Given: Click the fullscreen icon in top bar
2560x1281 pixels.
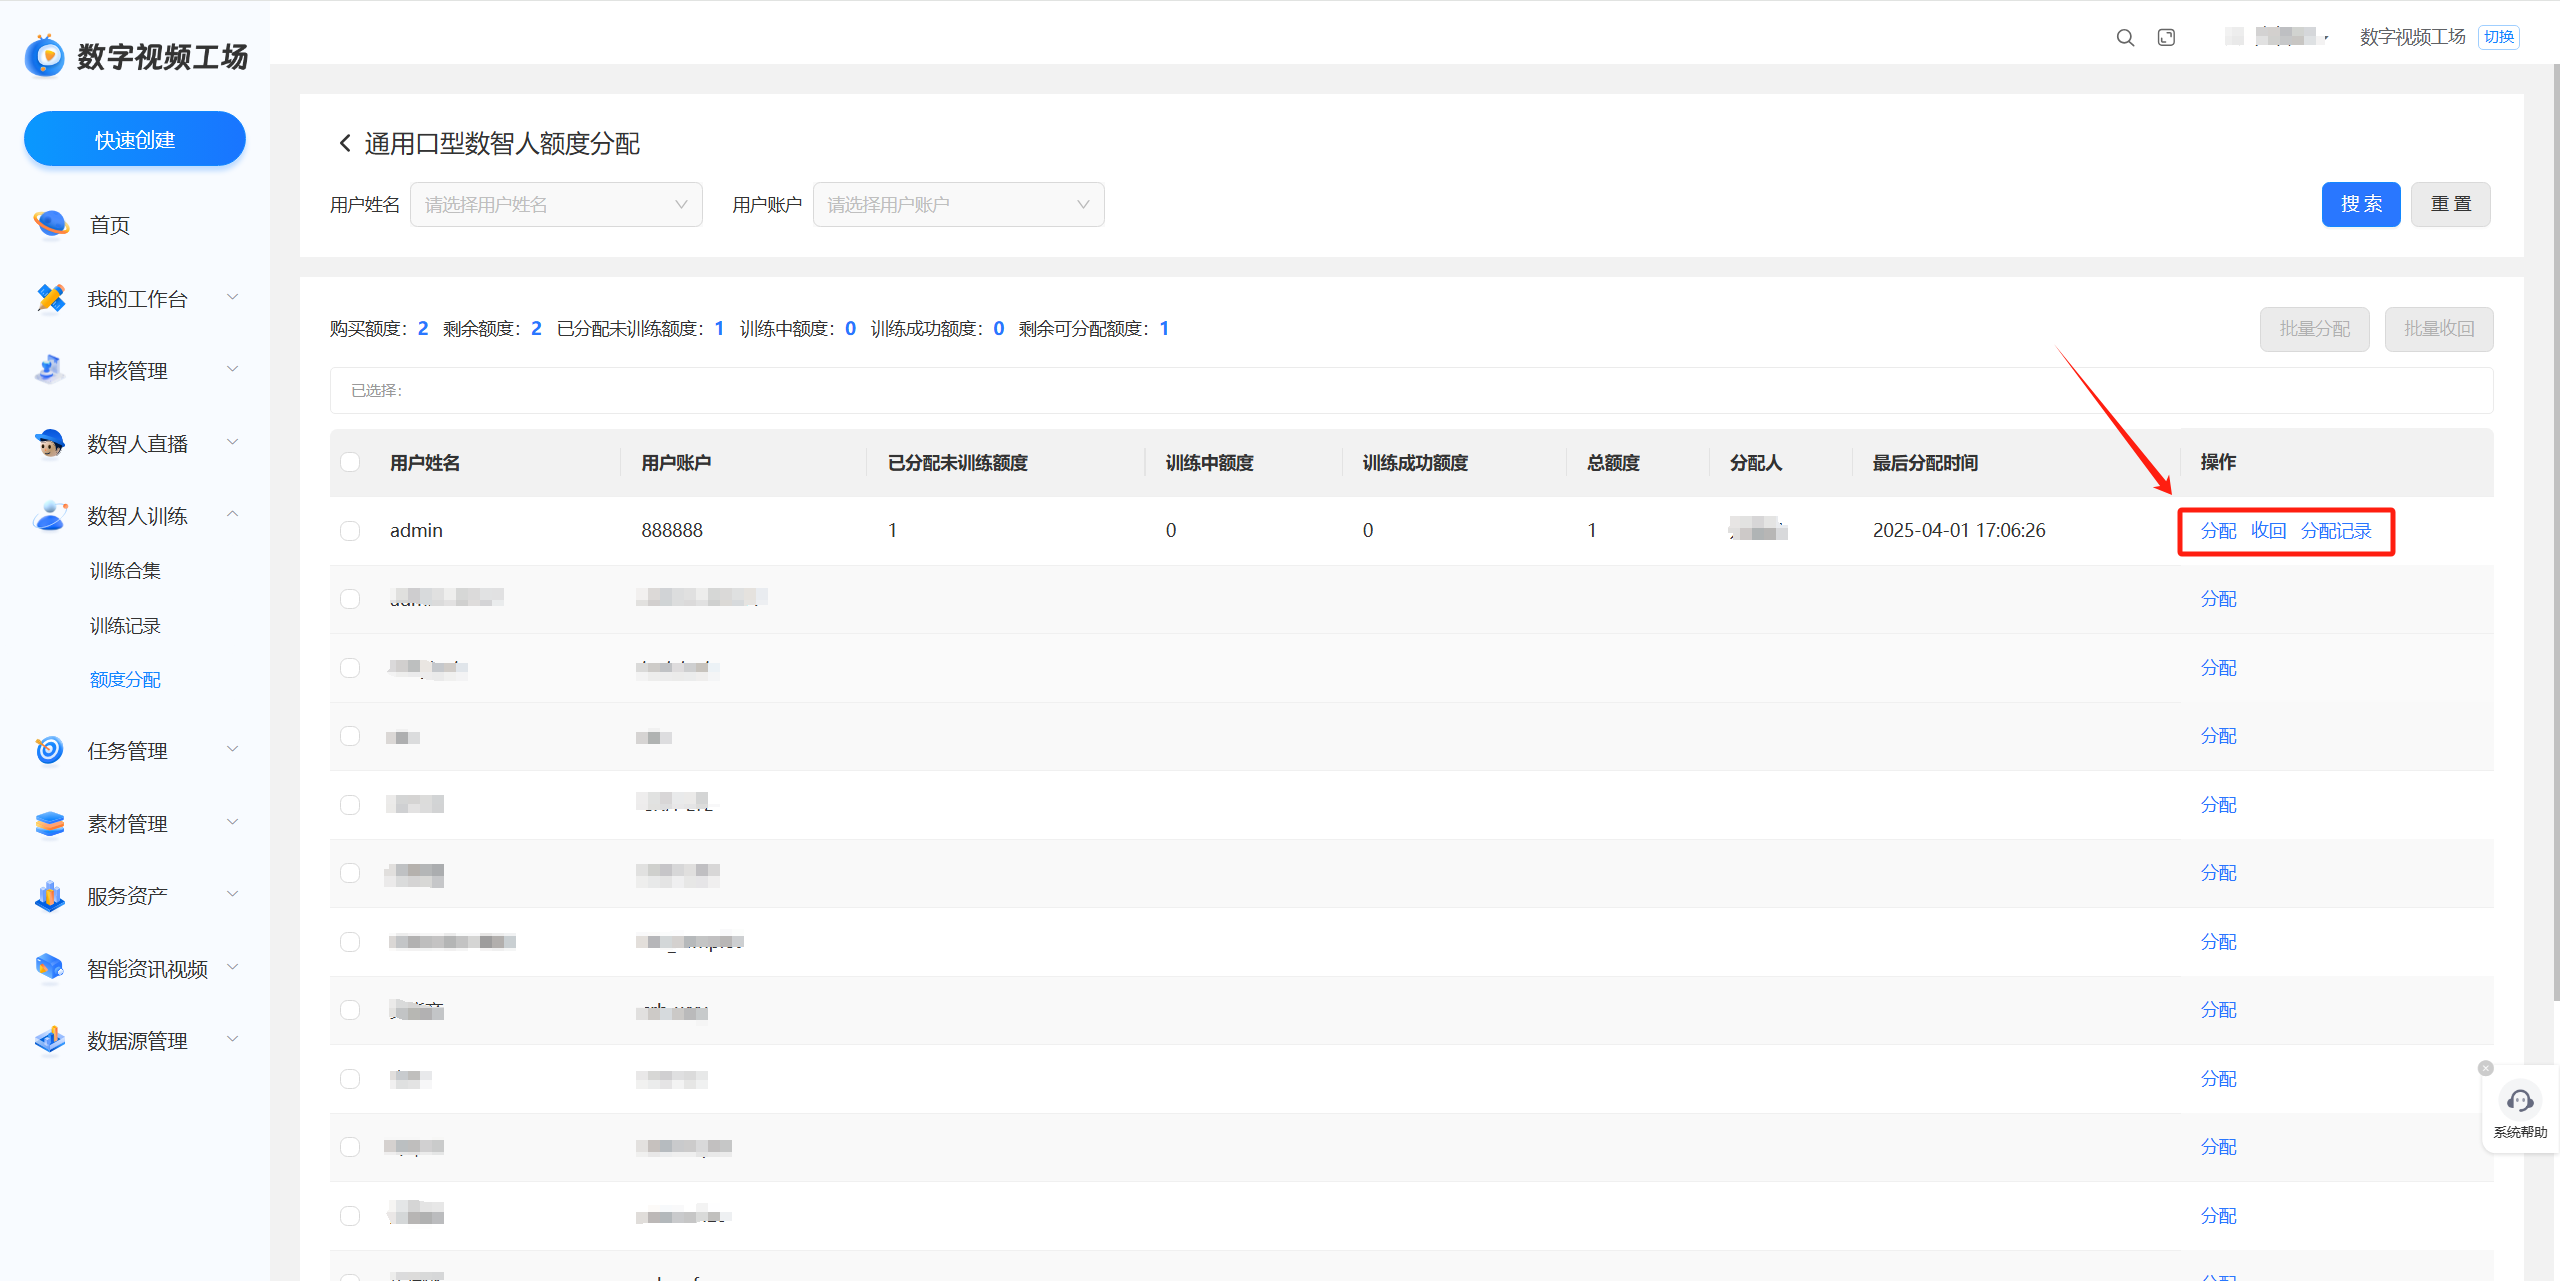Looking at the screenshot, I should [2166, 38].
